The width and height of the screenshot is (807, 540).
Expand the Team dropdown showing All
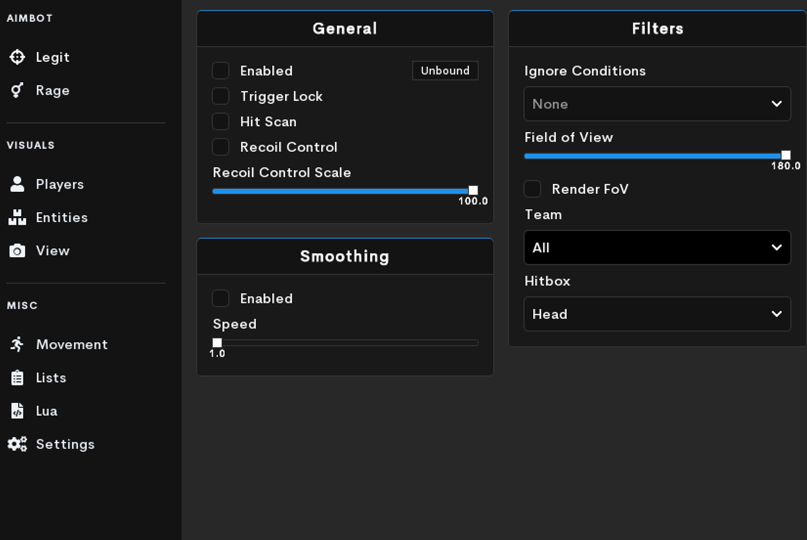point(657,248)
